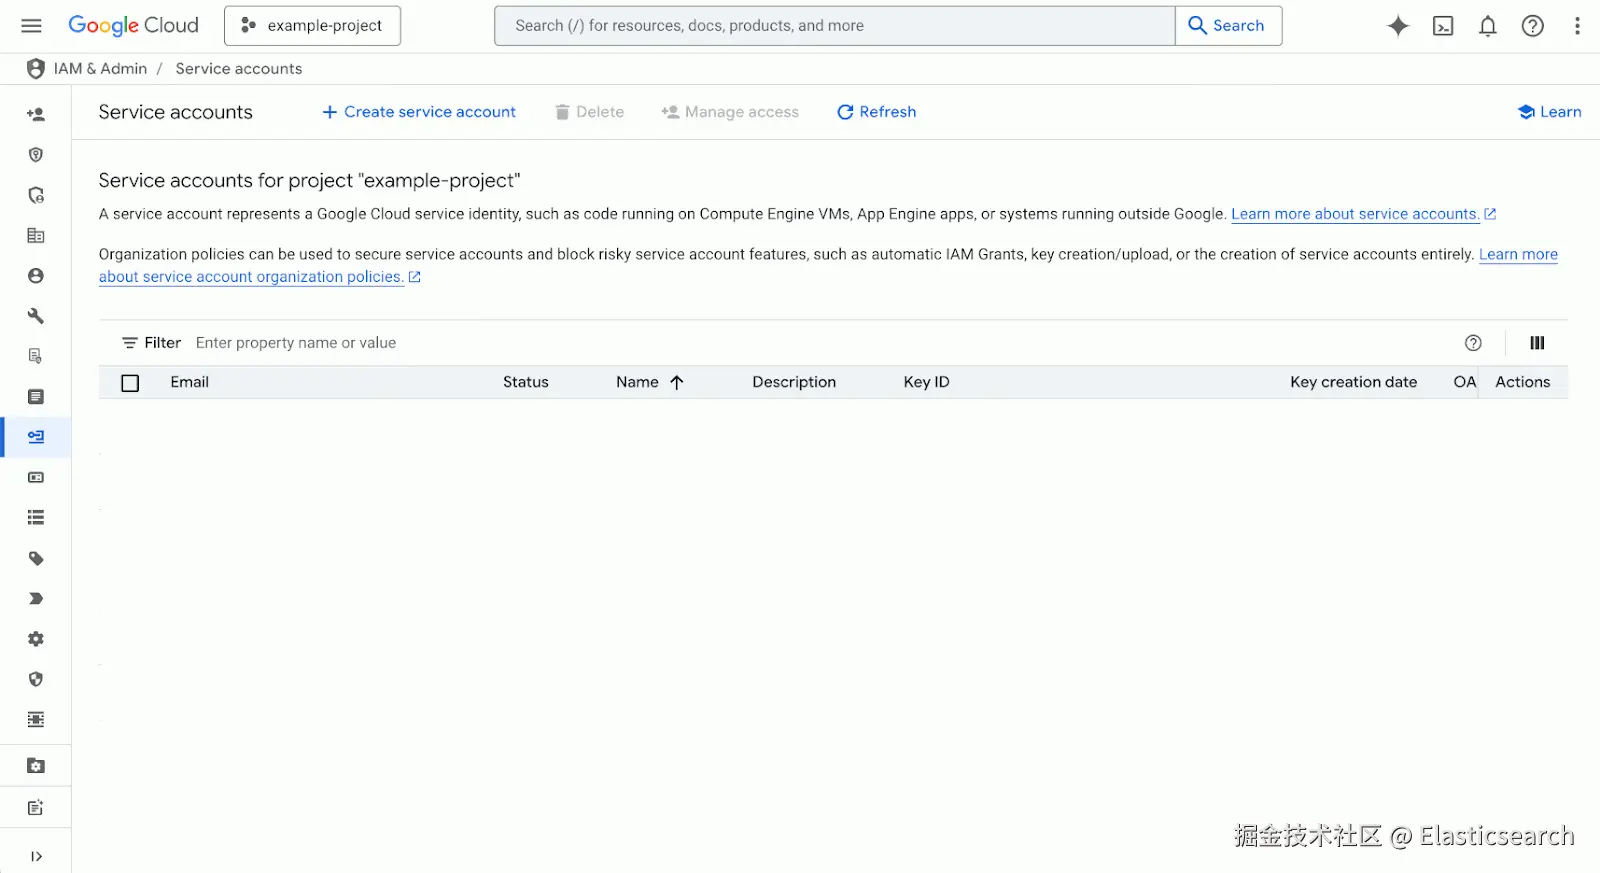Open the striped rows sidebar icon
This screenshot has width=1600, height=873.
pos(36,720)
